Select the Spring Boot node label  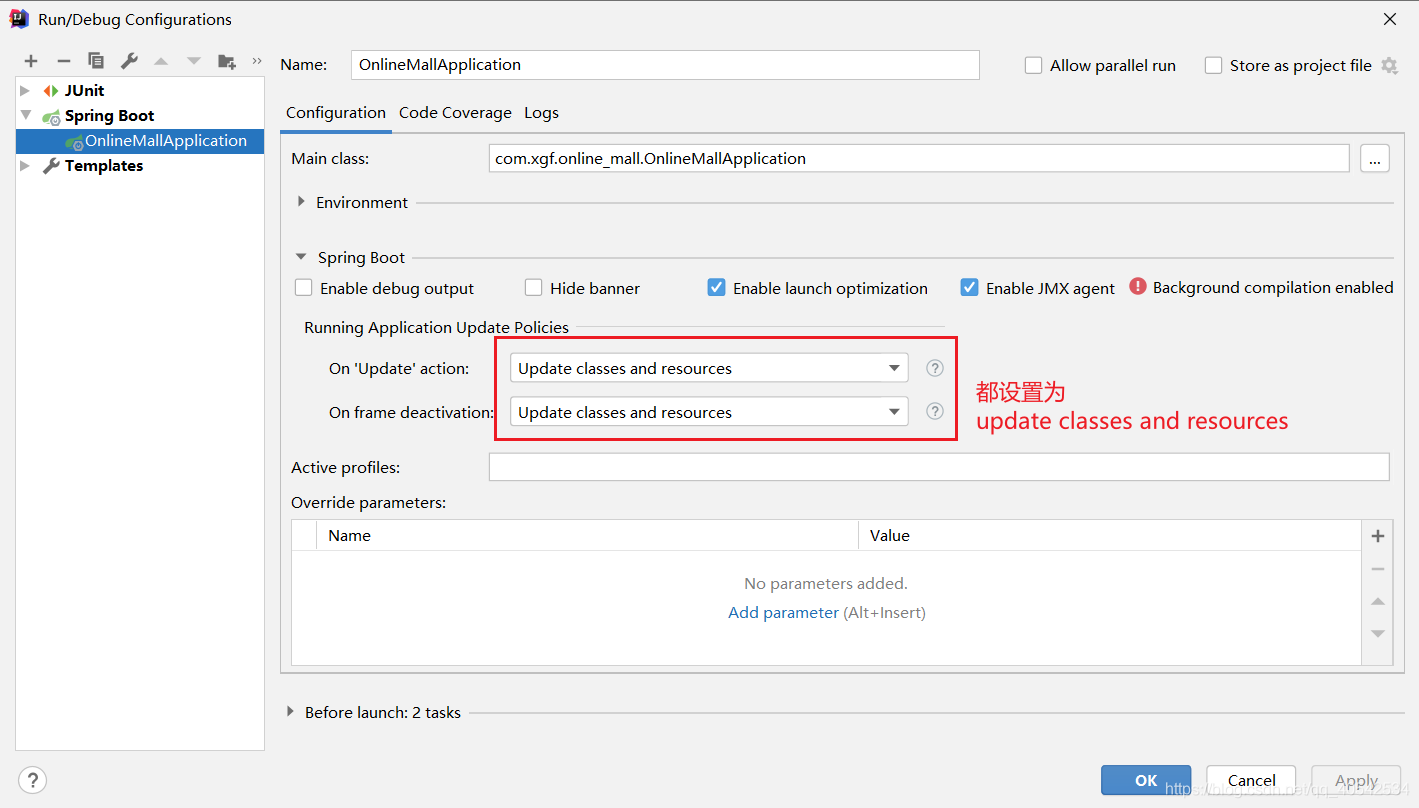[x=110, y=115]
